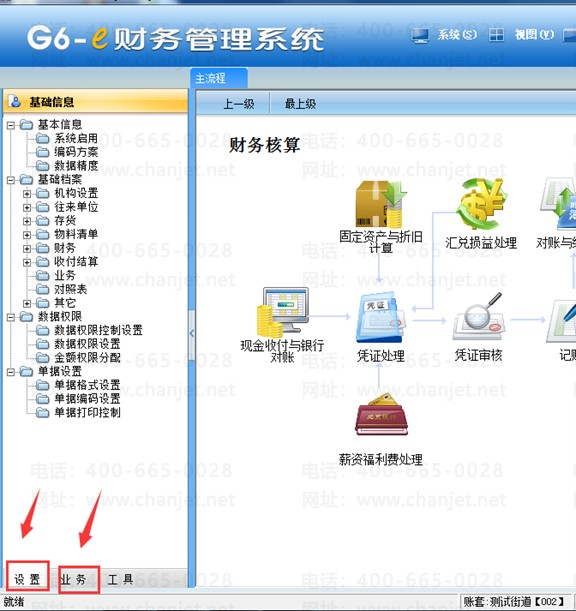Collapse the 数据权限 tree node

pos(11,317)
